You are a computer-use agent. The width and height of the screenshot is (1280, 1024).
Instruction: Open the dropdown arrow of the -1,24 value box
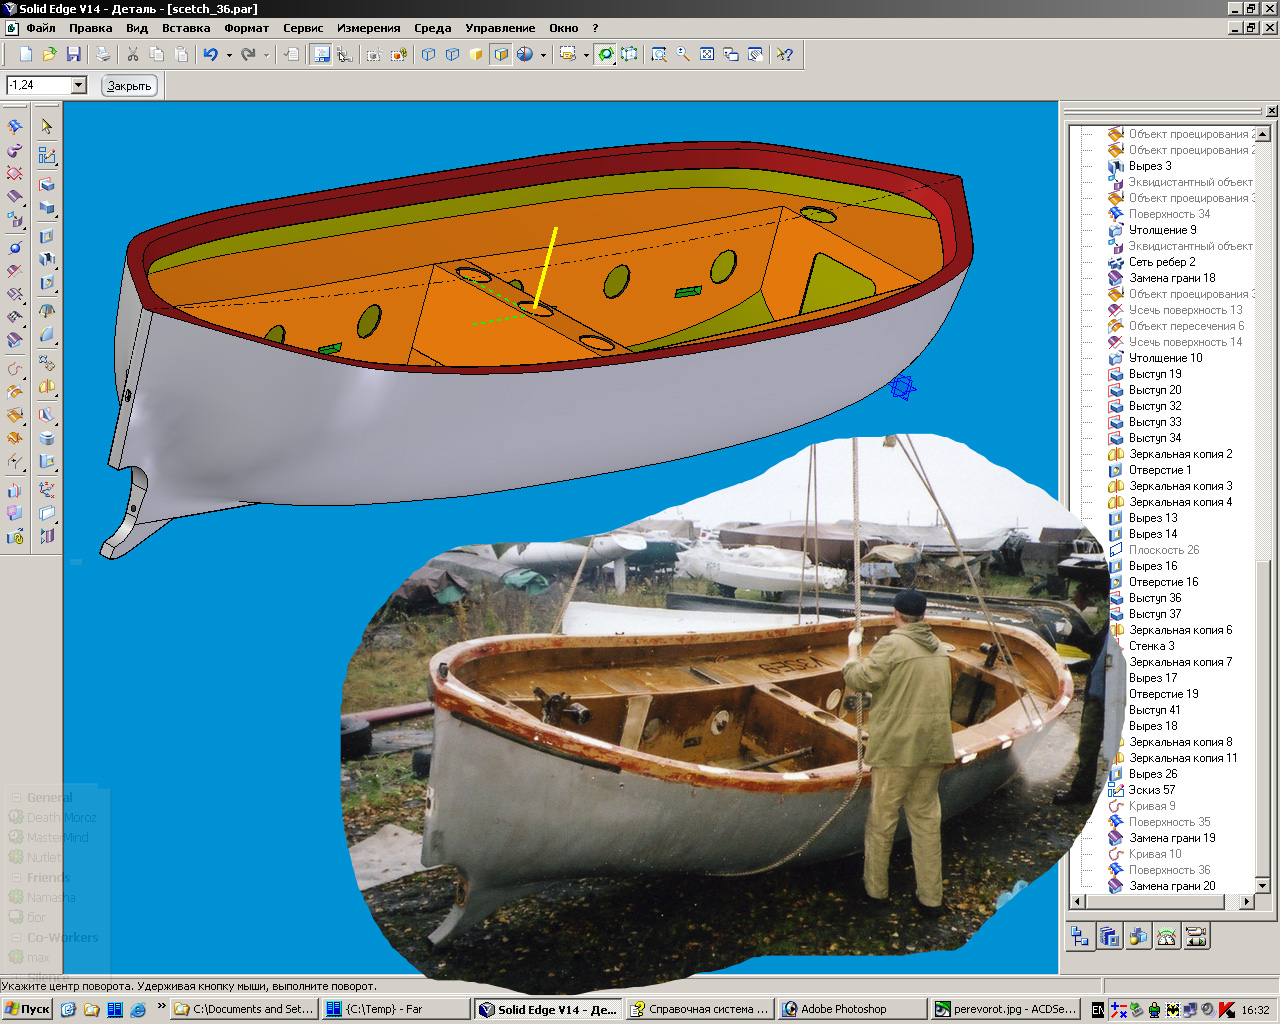pos(78,86)
